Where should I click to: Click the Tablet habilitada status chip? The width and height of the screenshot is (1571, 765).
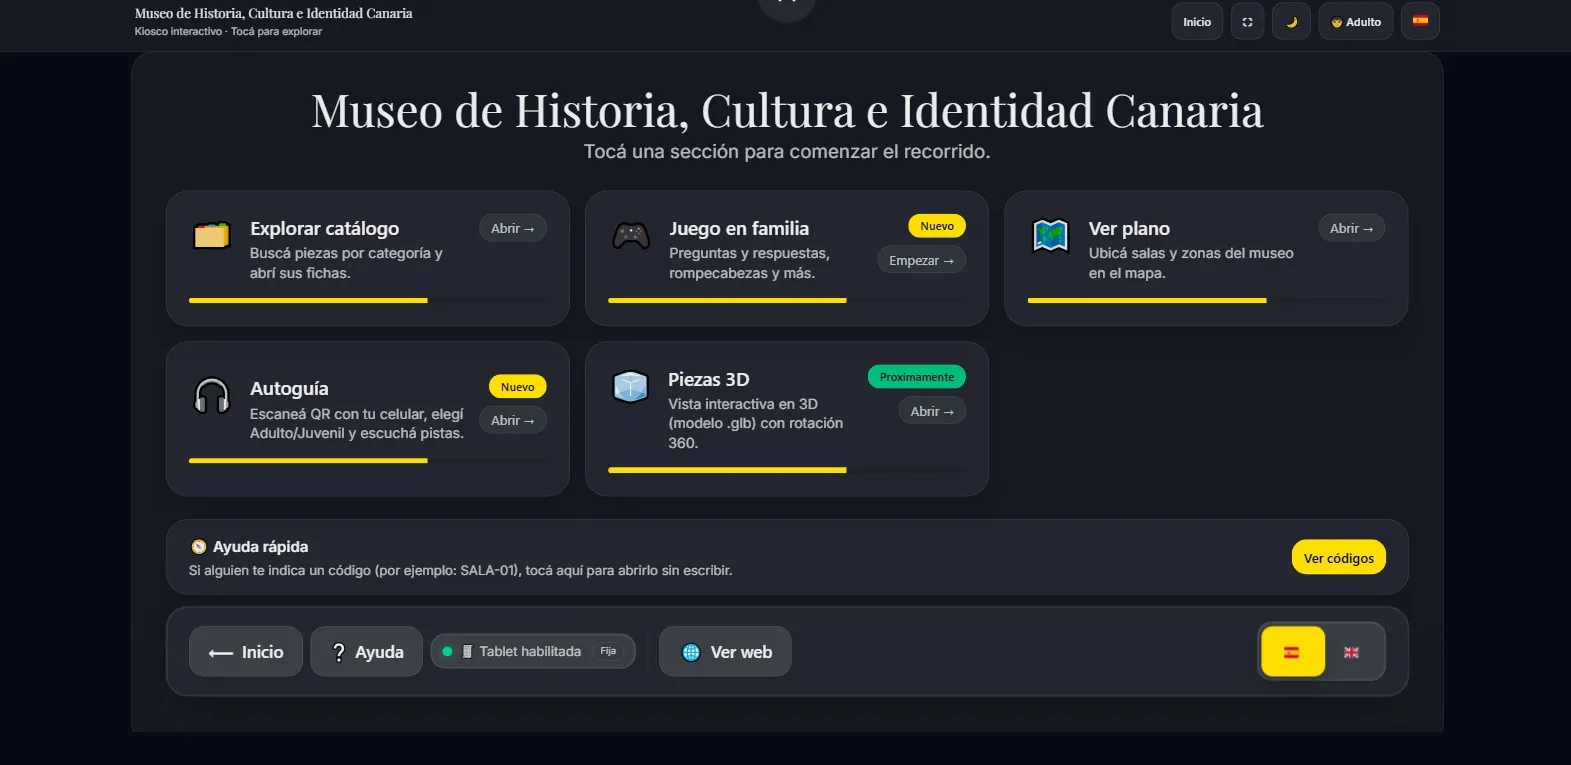click(532, 651)
